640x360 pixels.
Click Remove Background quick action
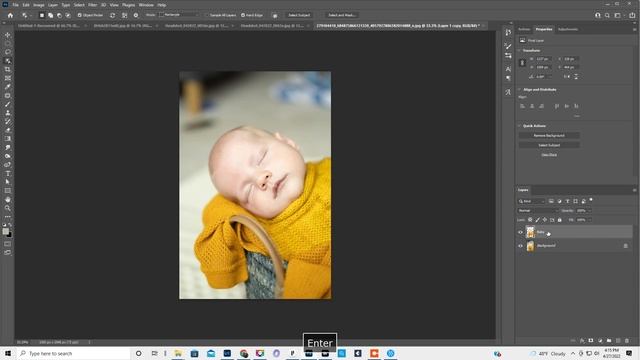point(549,136)
